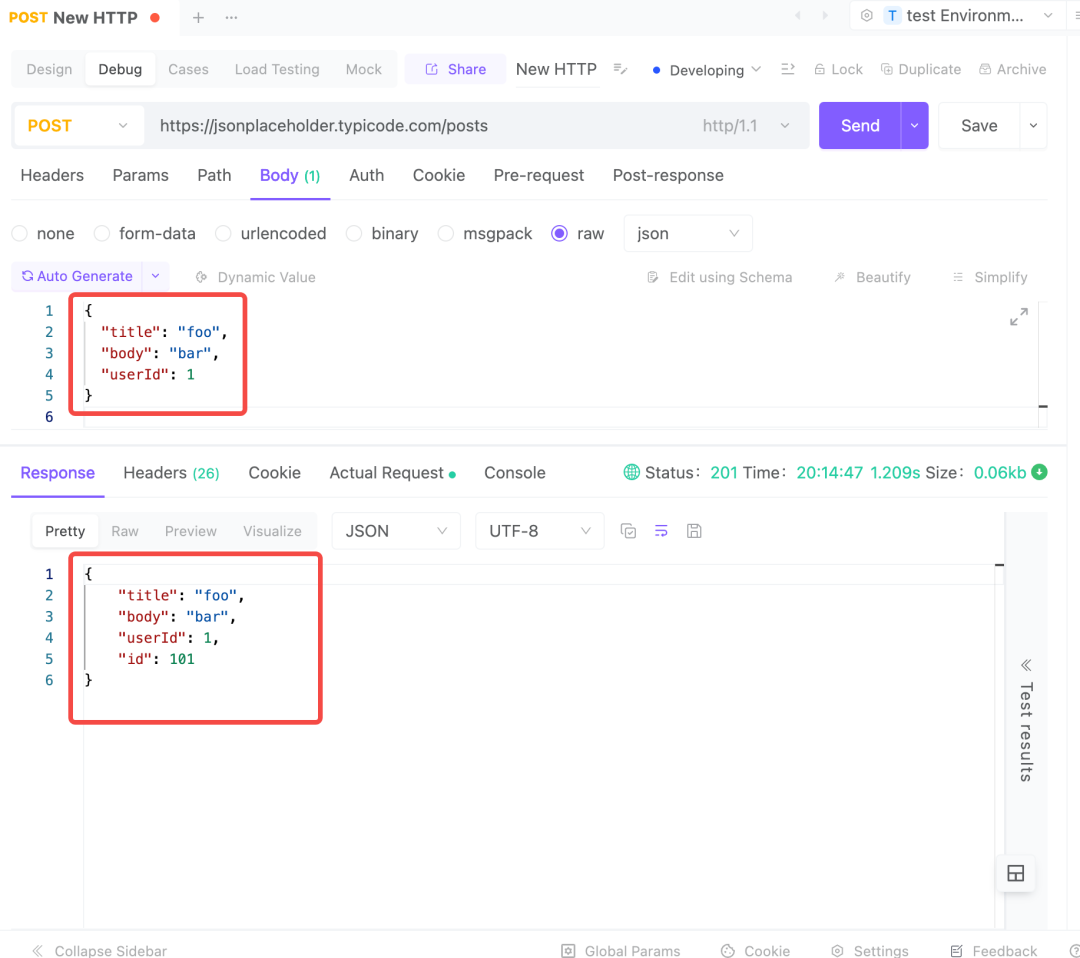1080x958 pixels.
Task: Select the form-data radio button
Action: pyautogui.click(x=102, y=233)
